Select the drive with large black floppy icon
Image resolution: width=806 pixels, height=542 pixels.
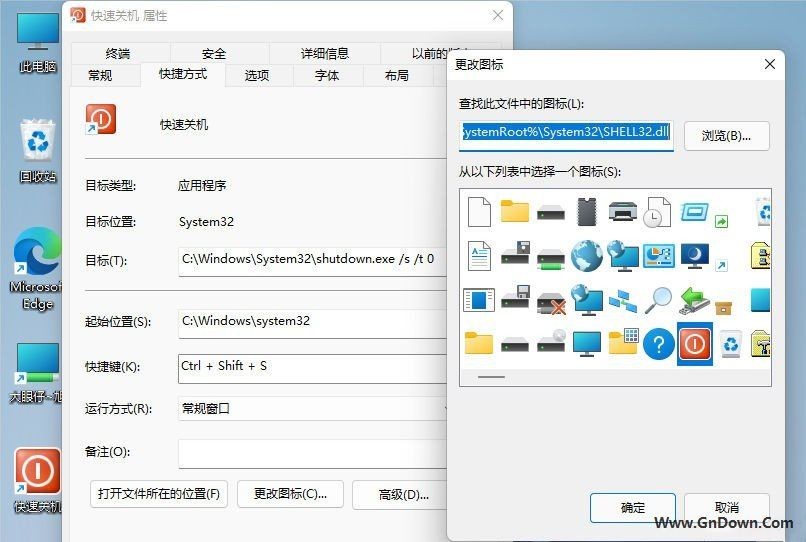(x=516, y=252)
